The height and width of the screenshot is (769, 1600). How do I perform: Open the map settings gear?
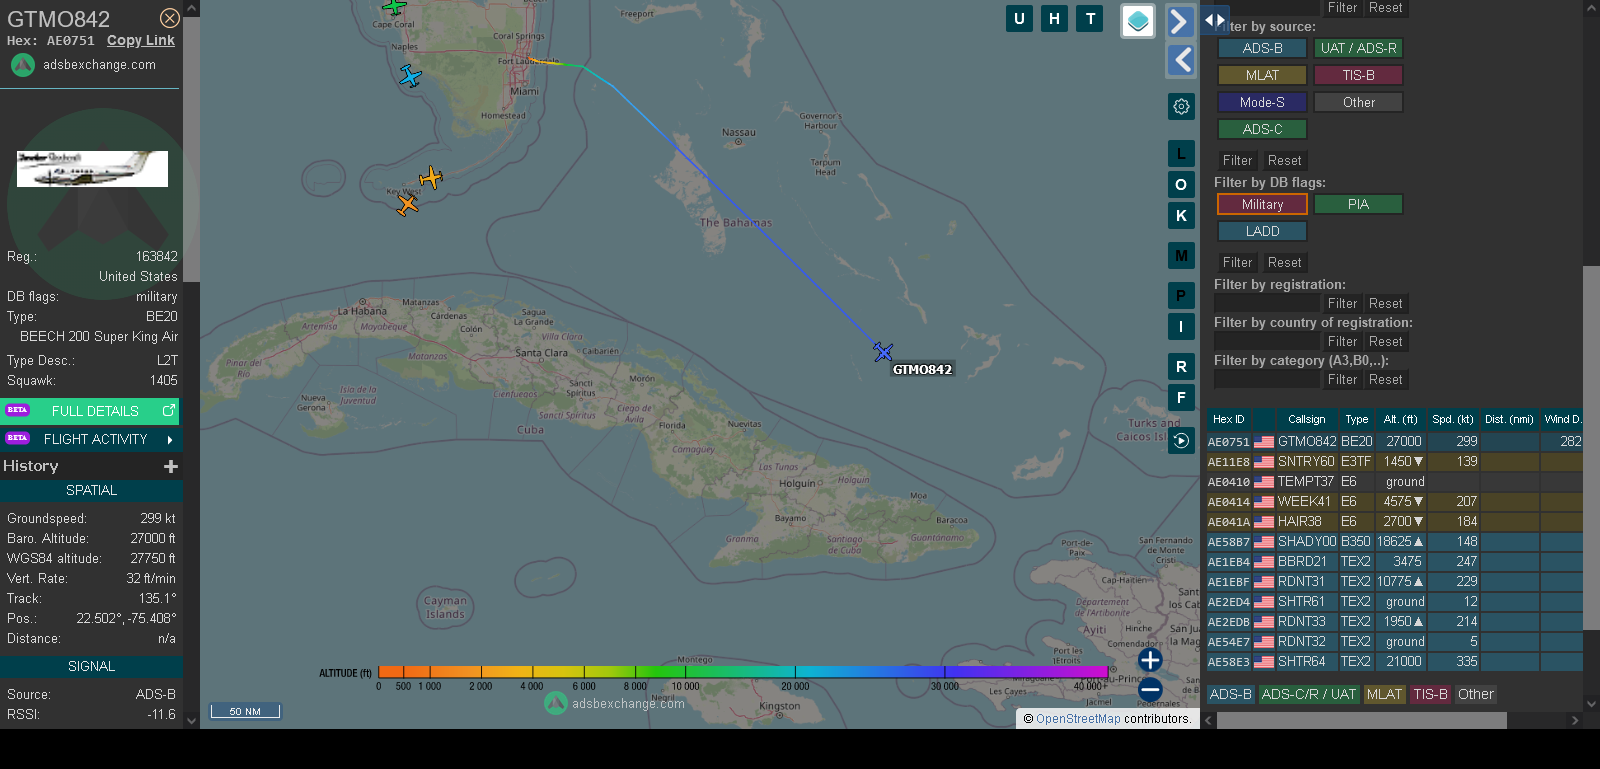click(x=1181, y=106)
